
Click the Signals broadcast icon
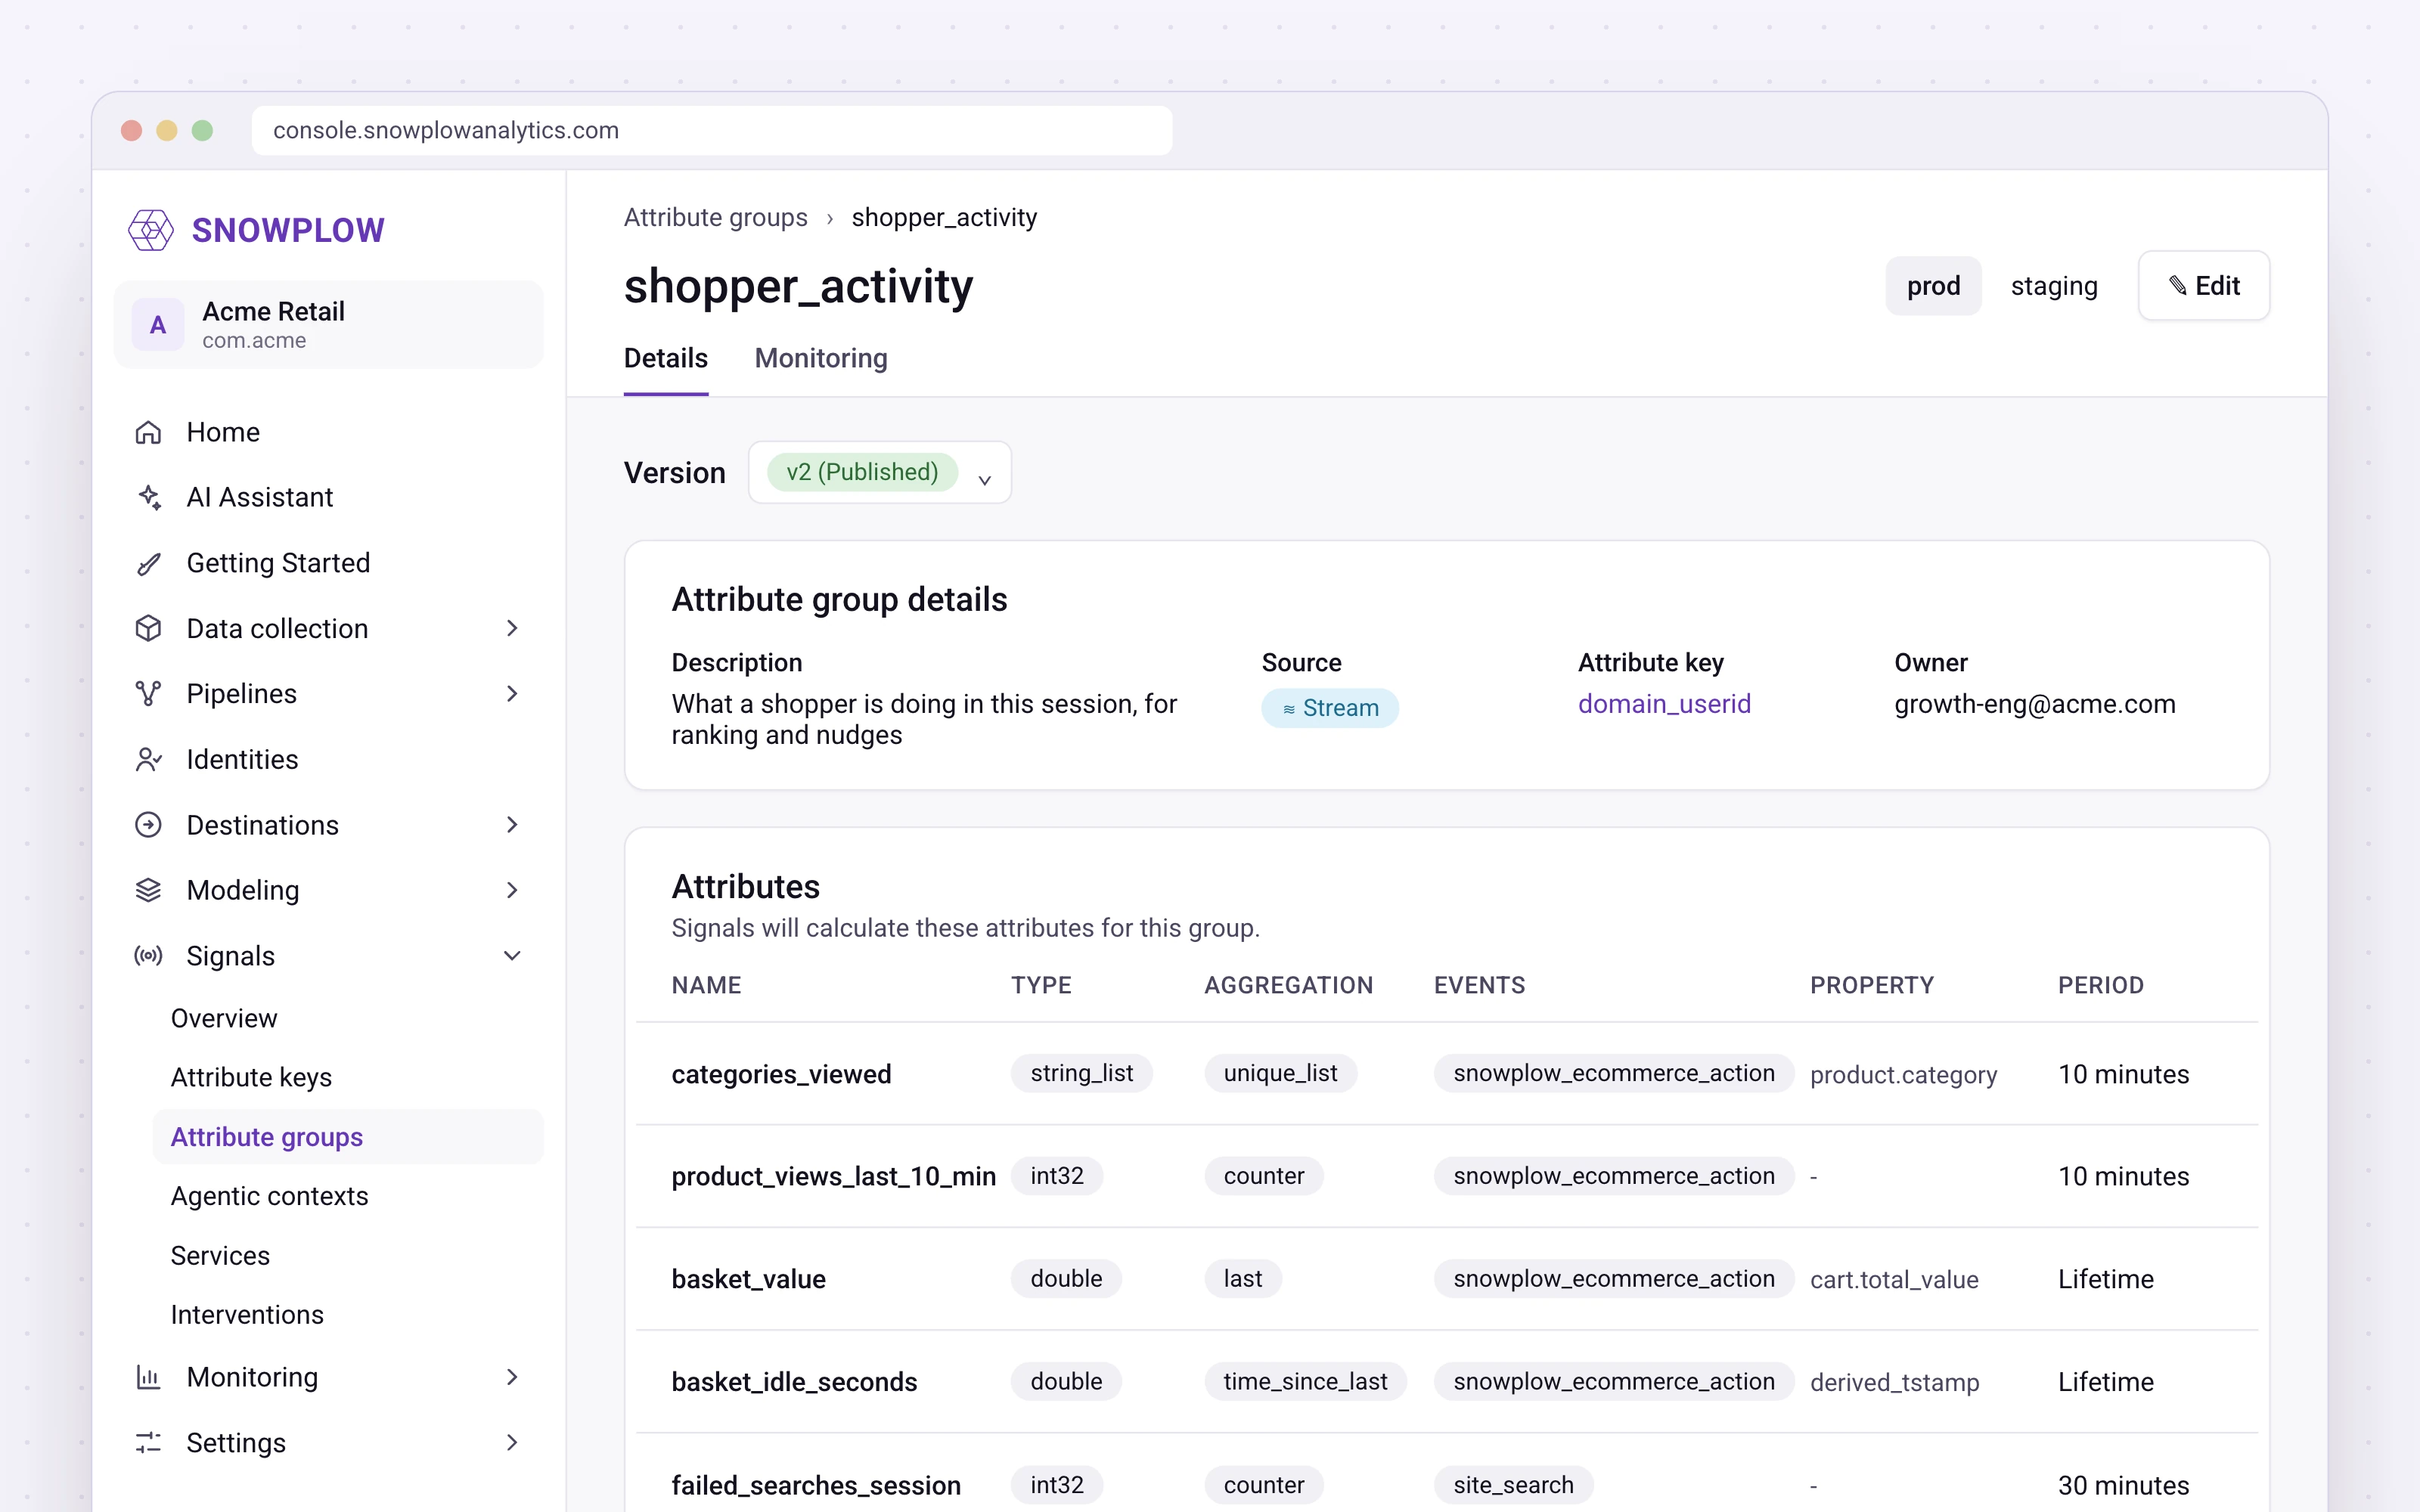point(148,956)
